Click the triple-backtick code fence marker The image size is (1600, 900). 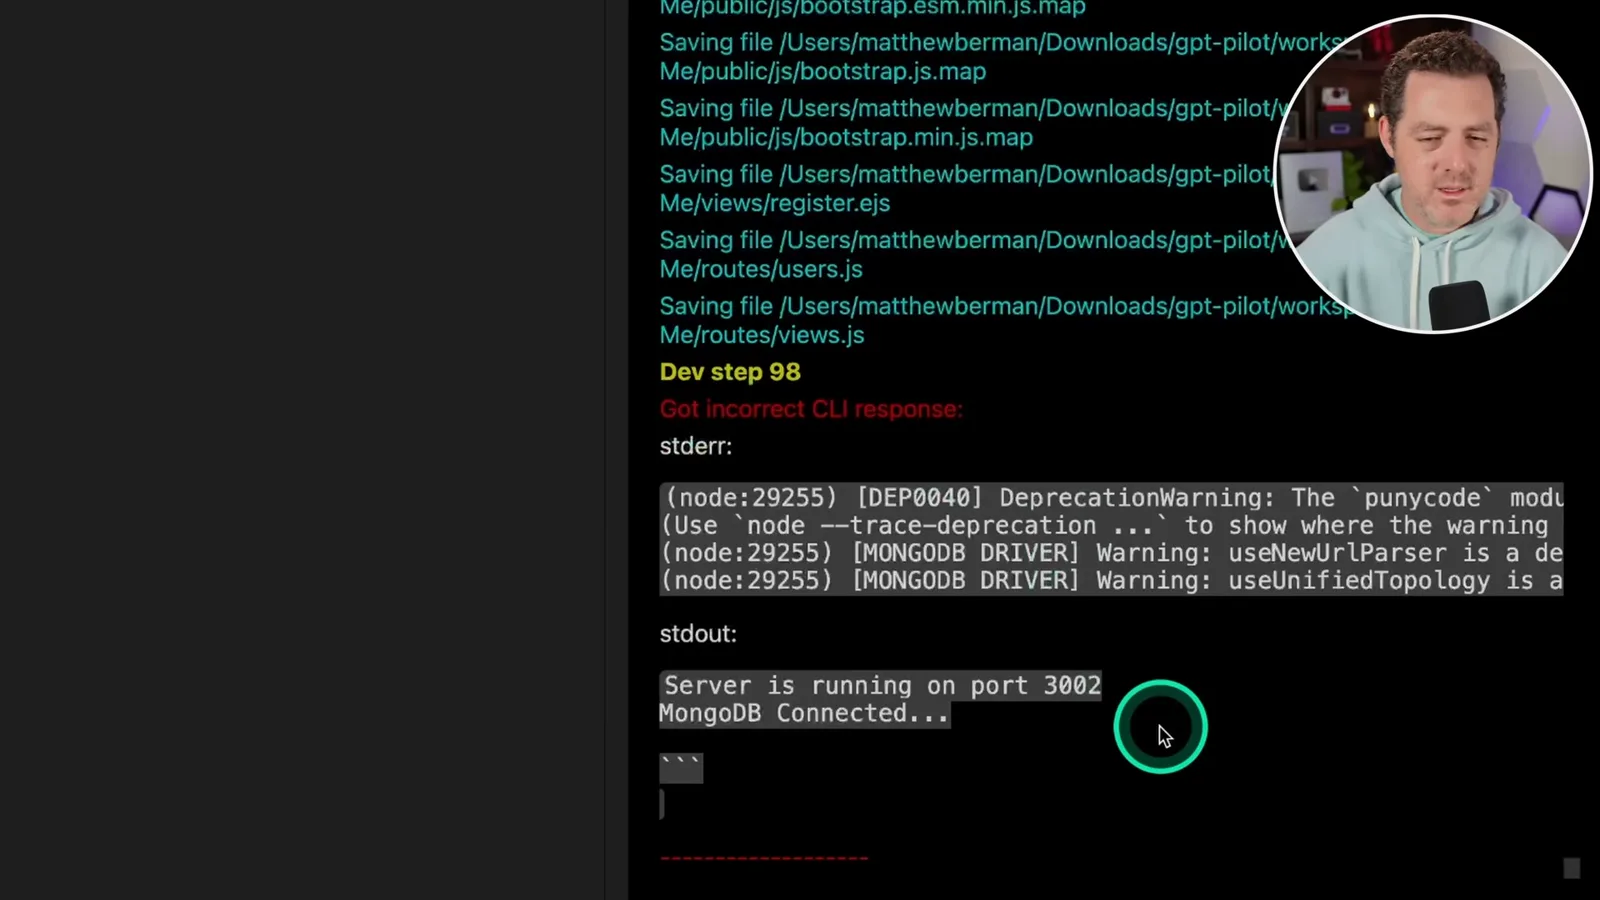tap(681, 768)
